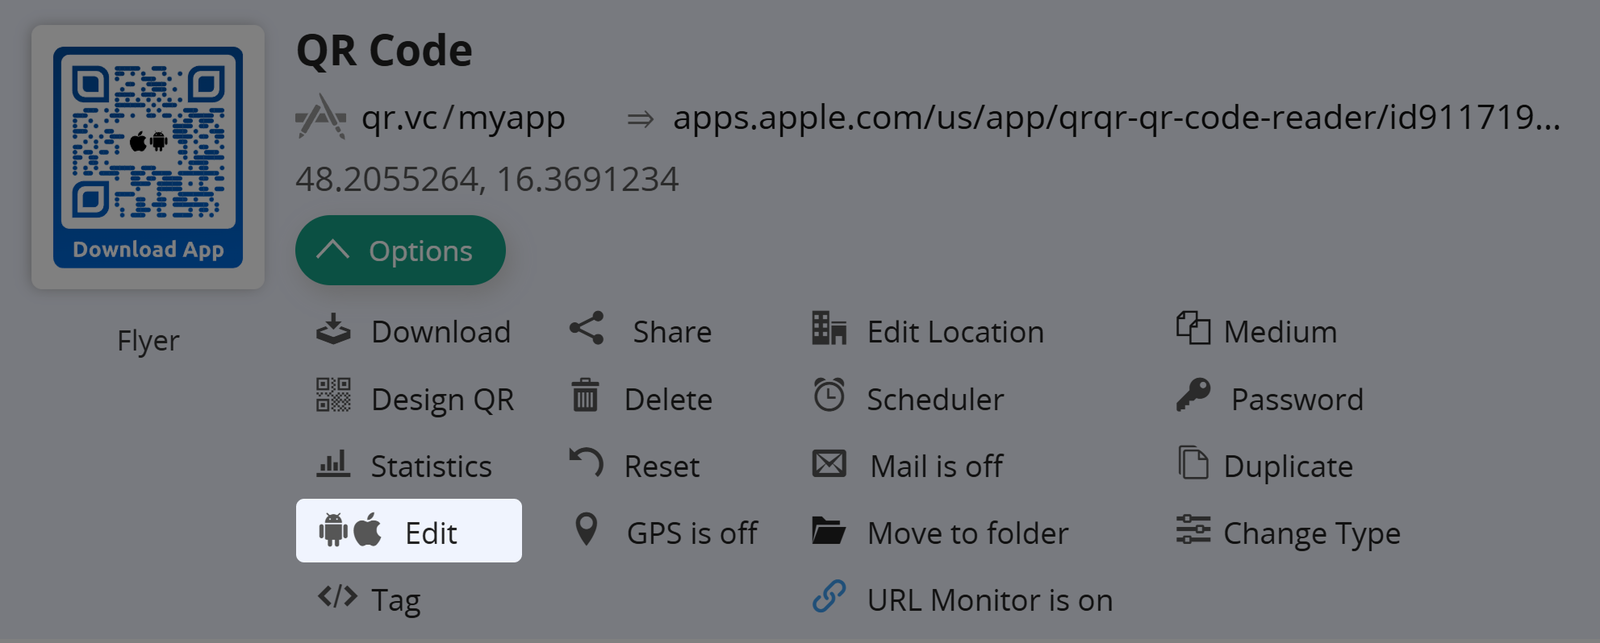Open the Change Type option

click(x=1311, y=533)
